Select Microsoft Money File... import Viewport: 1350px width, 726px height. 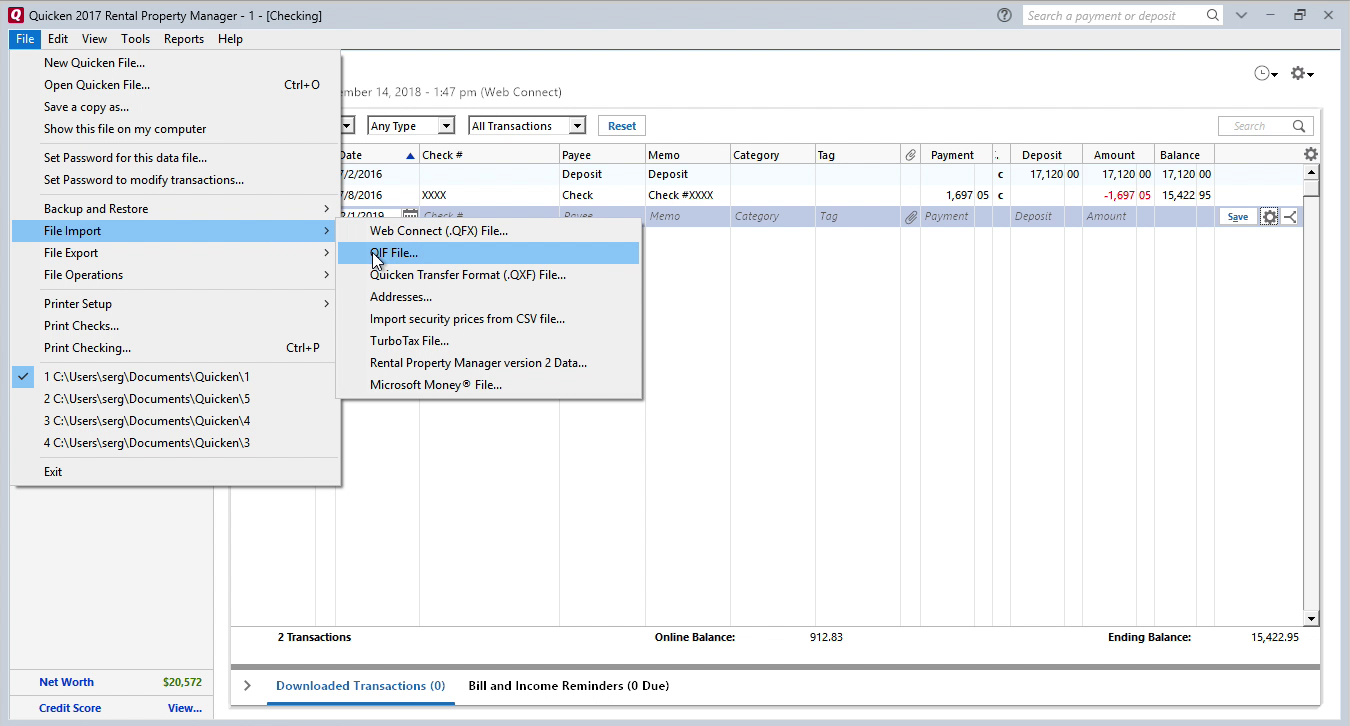(x=488, y=385)
